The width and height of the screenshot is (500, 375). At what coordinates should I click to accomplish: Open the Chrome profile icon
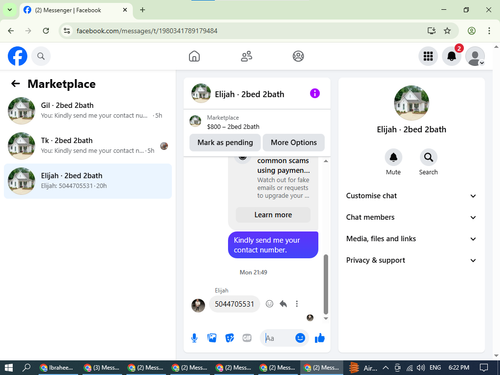[471, 31]
